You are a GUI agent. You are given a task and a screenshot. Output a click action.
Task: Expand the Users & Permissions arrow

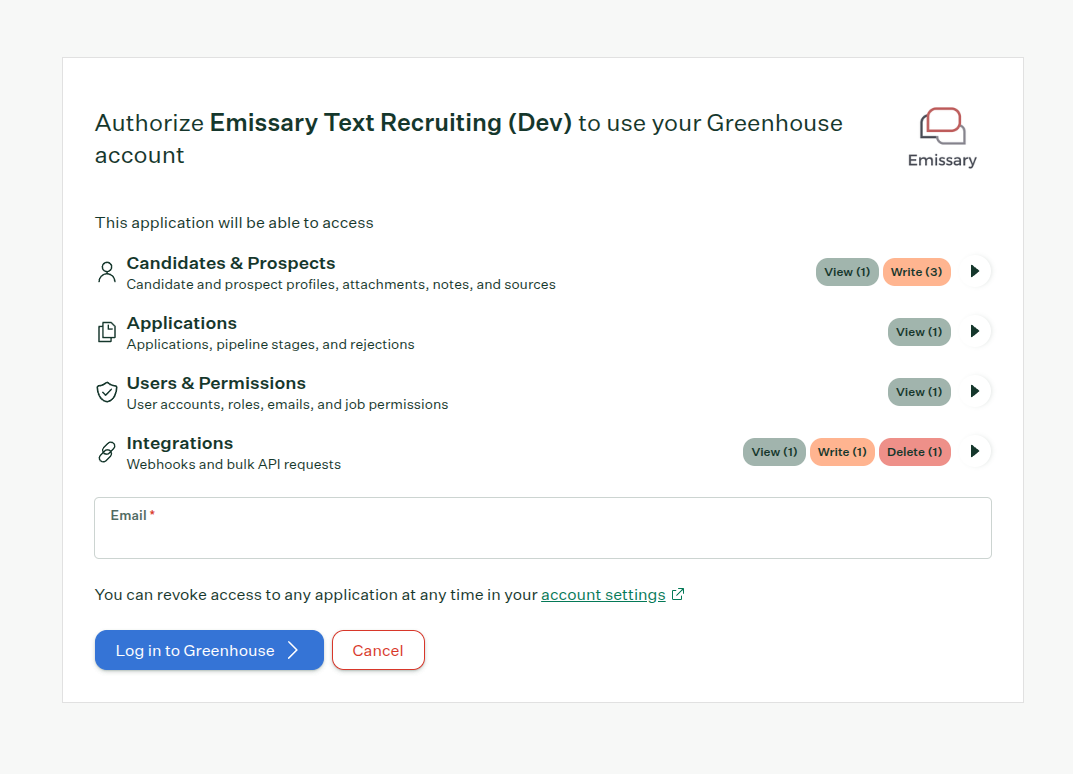975,391
